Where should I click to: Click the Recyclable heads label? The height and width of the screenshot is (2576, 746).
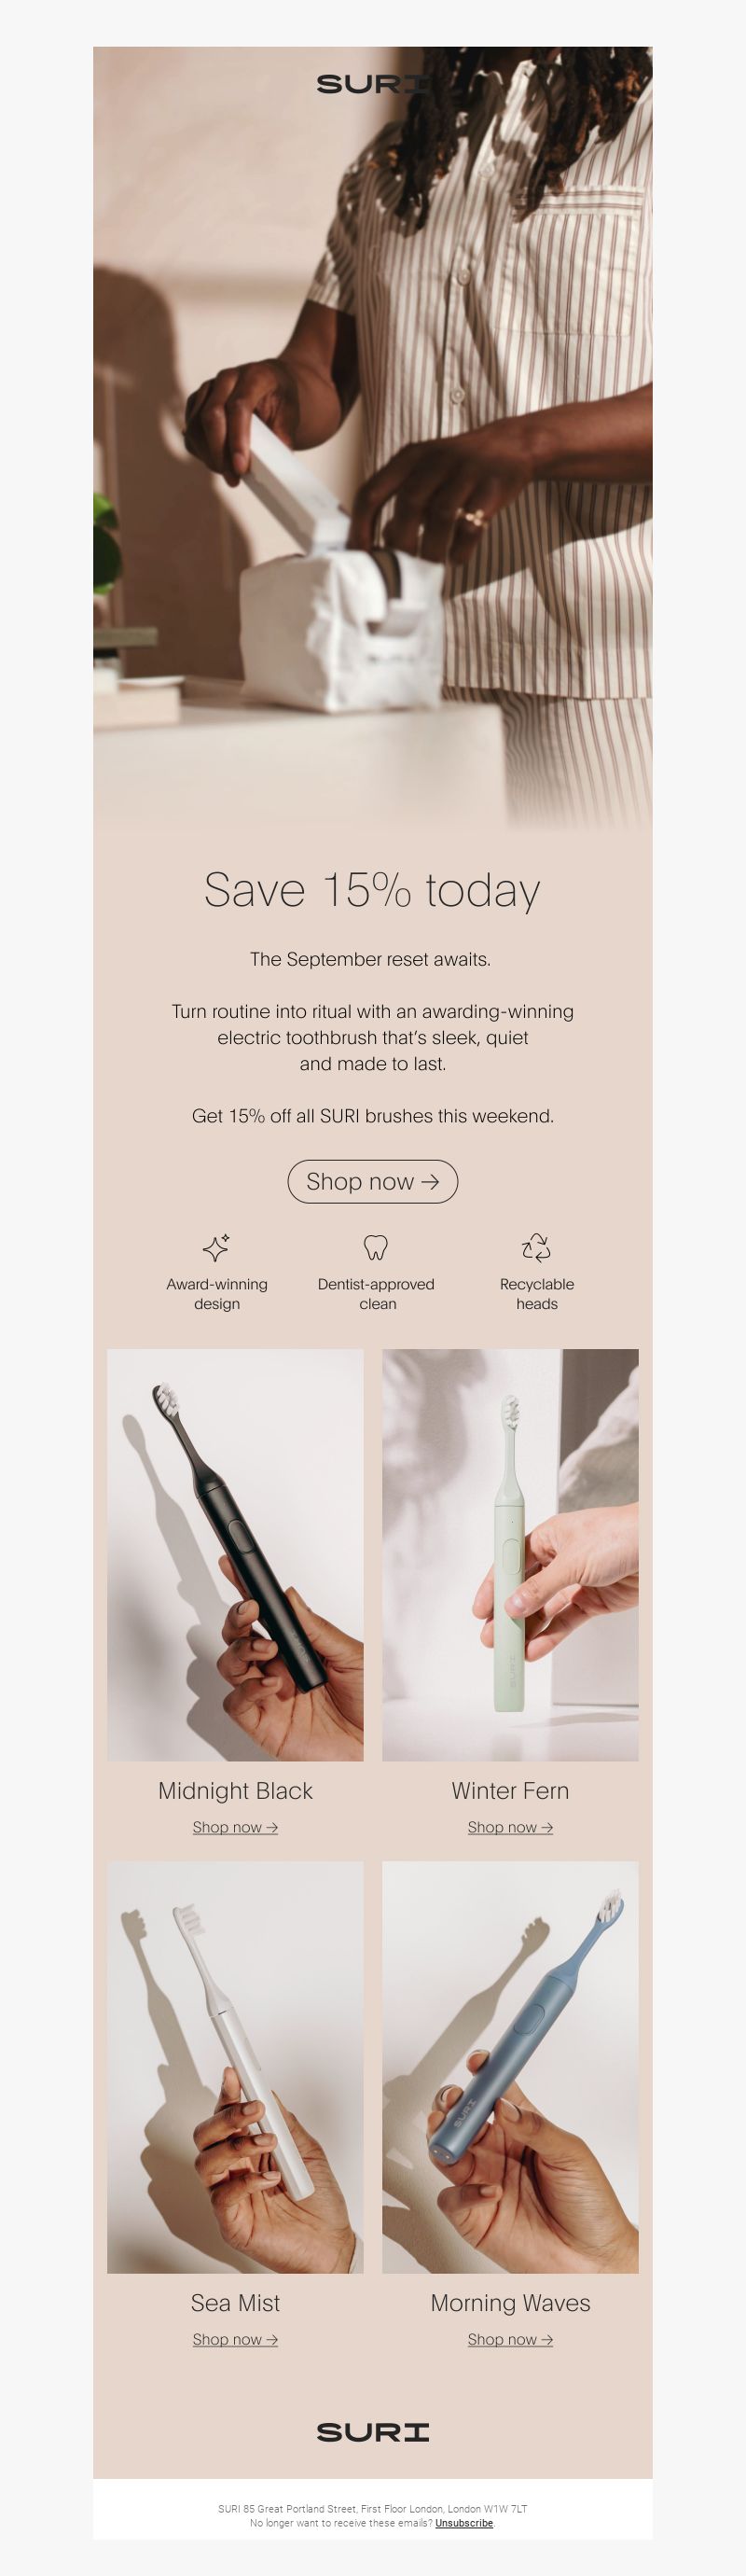pos(537,1294)
